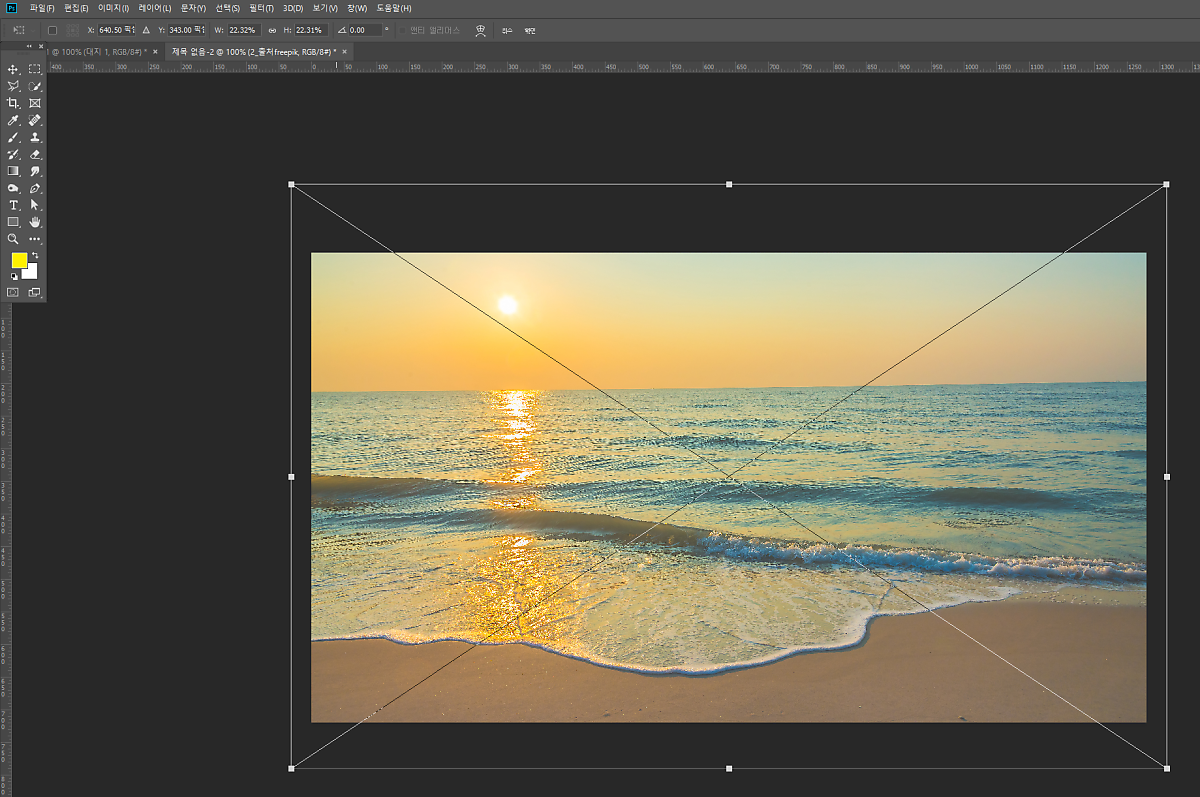Open the Edit Toolbar three-dots menu
Image resolution: width=1200 pixels, height=797 pixels.
pyautogui.click(x=35, y=239)
